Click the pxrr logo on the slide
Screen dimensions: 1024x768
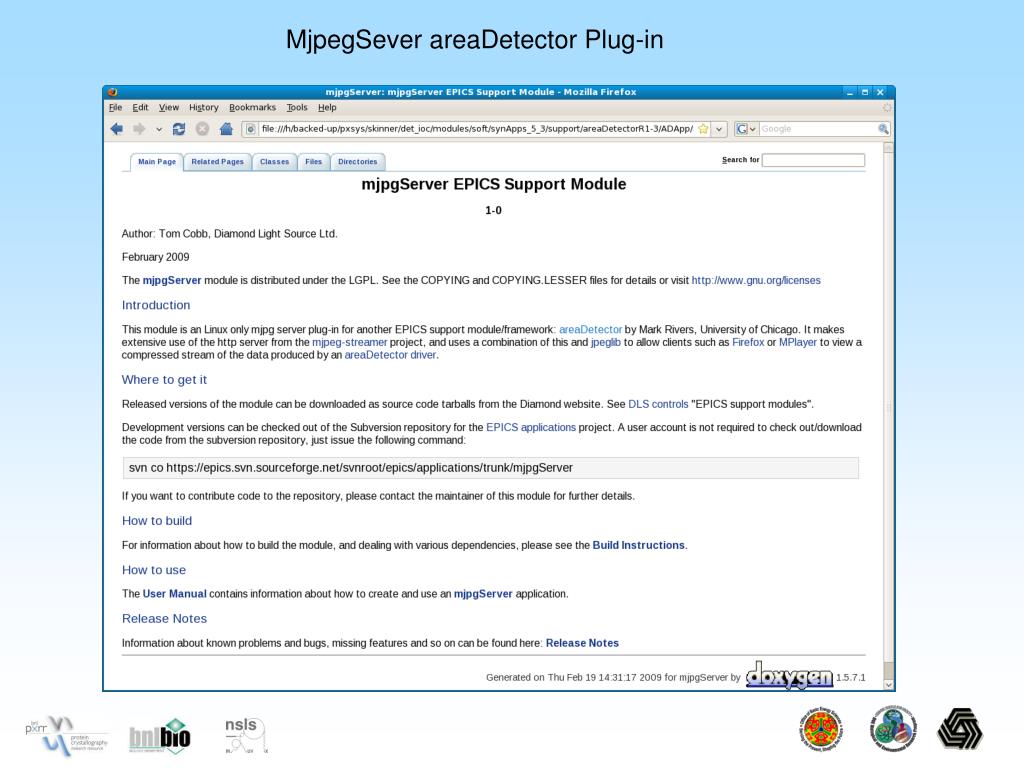click(67, 736)
